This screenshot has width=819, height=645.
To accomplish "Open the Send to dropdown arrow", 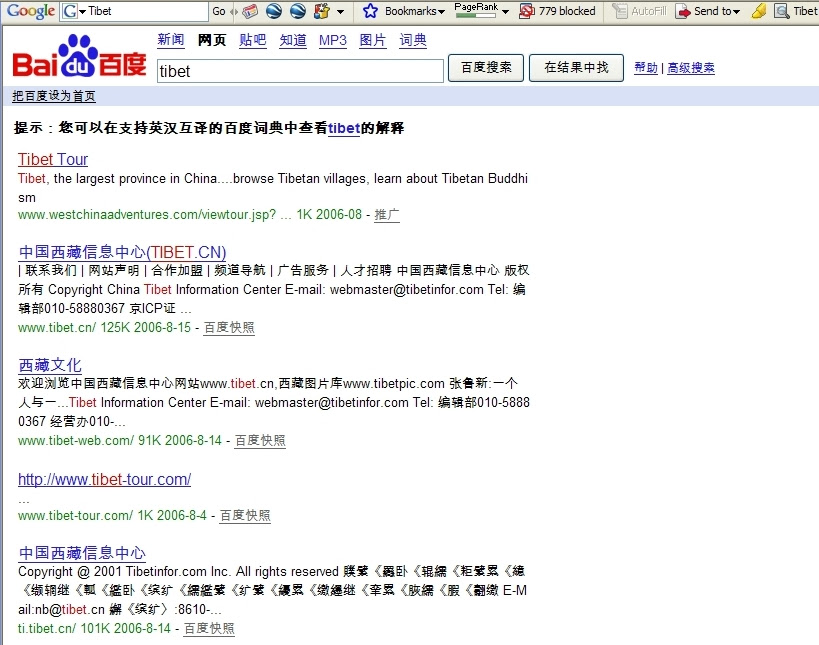I will (x=736, y=11).
